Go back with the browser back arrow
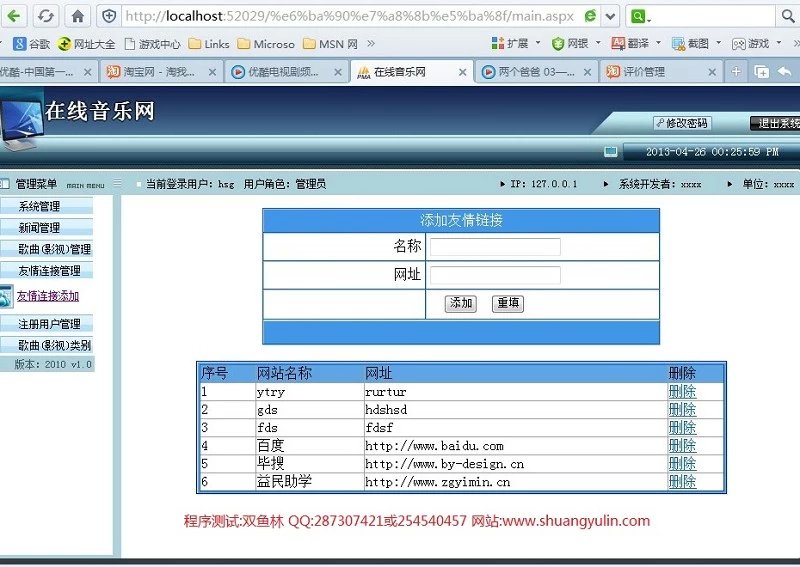The image size is (800, 567). coord(13,16)
